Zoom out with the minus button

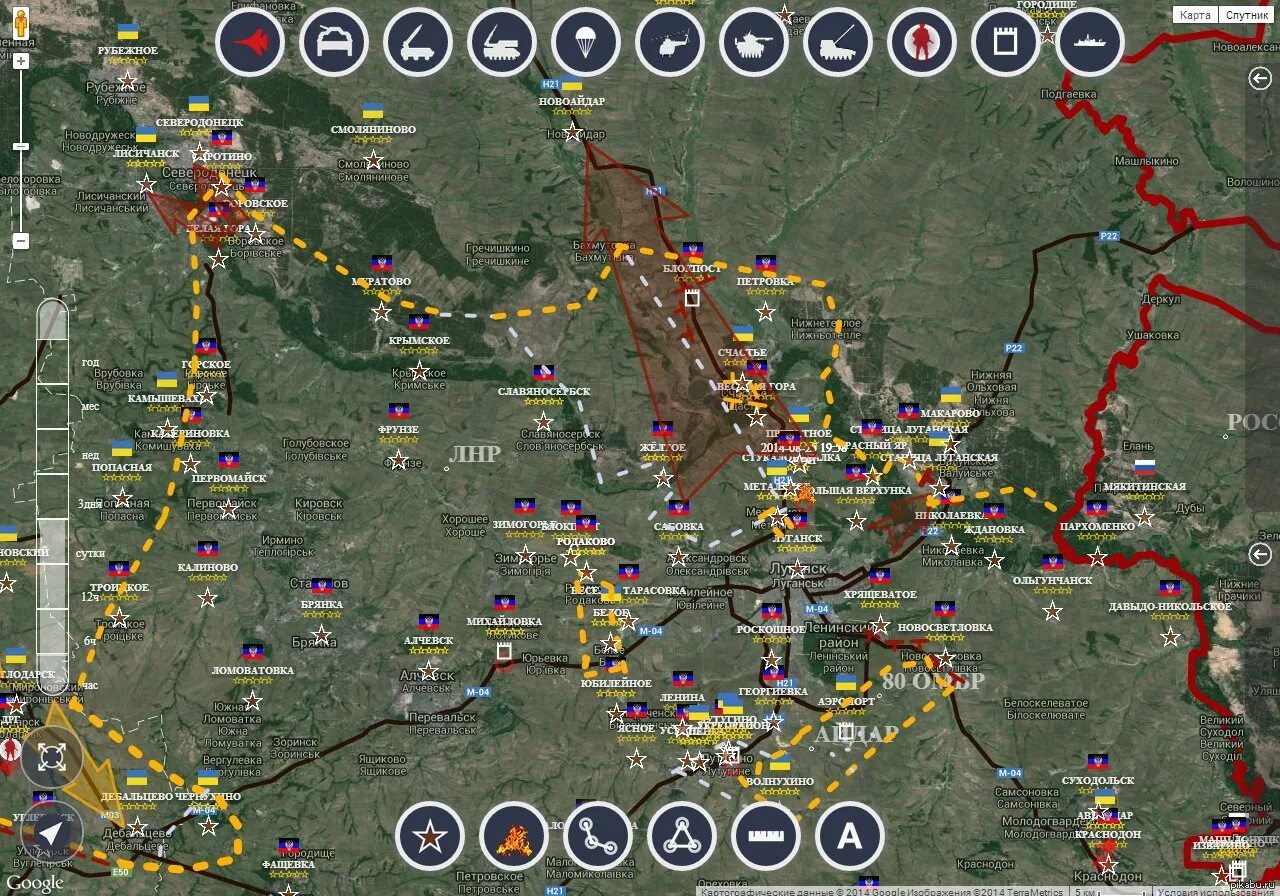tap(20, 241)
